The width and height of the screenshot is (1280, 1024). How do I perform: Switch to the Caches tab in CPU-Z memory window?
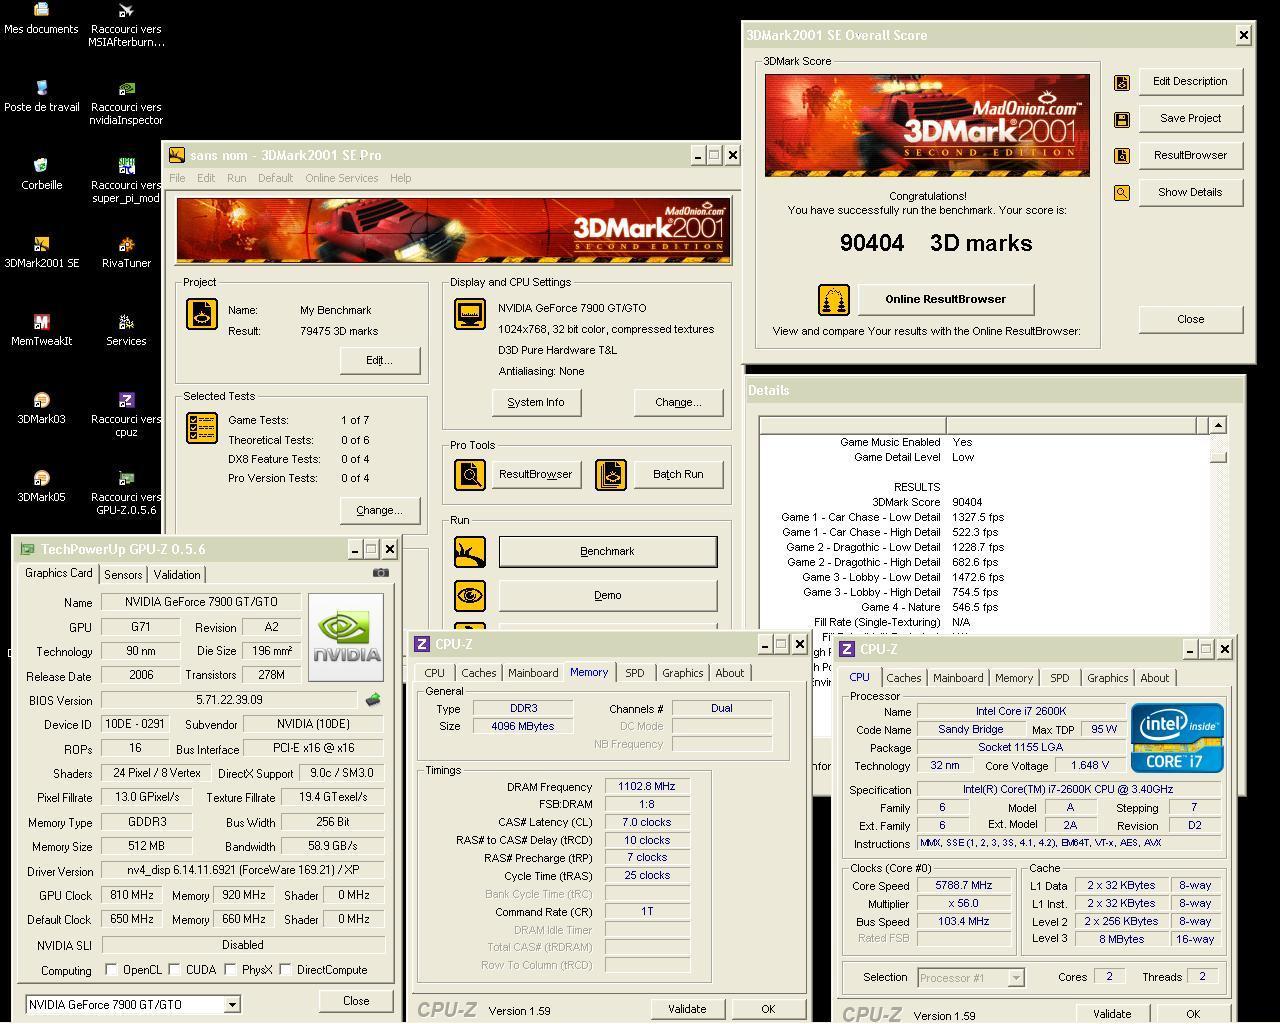(x=478, y=673)
